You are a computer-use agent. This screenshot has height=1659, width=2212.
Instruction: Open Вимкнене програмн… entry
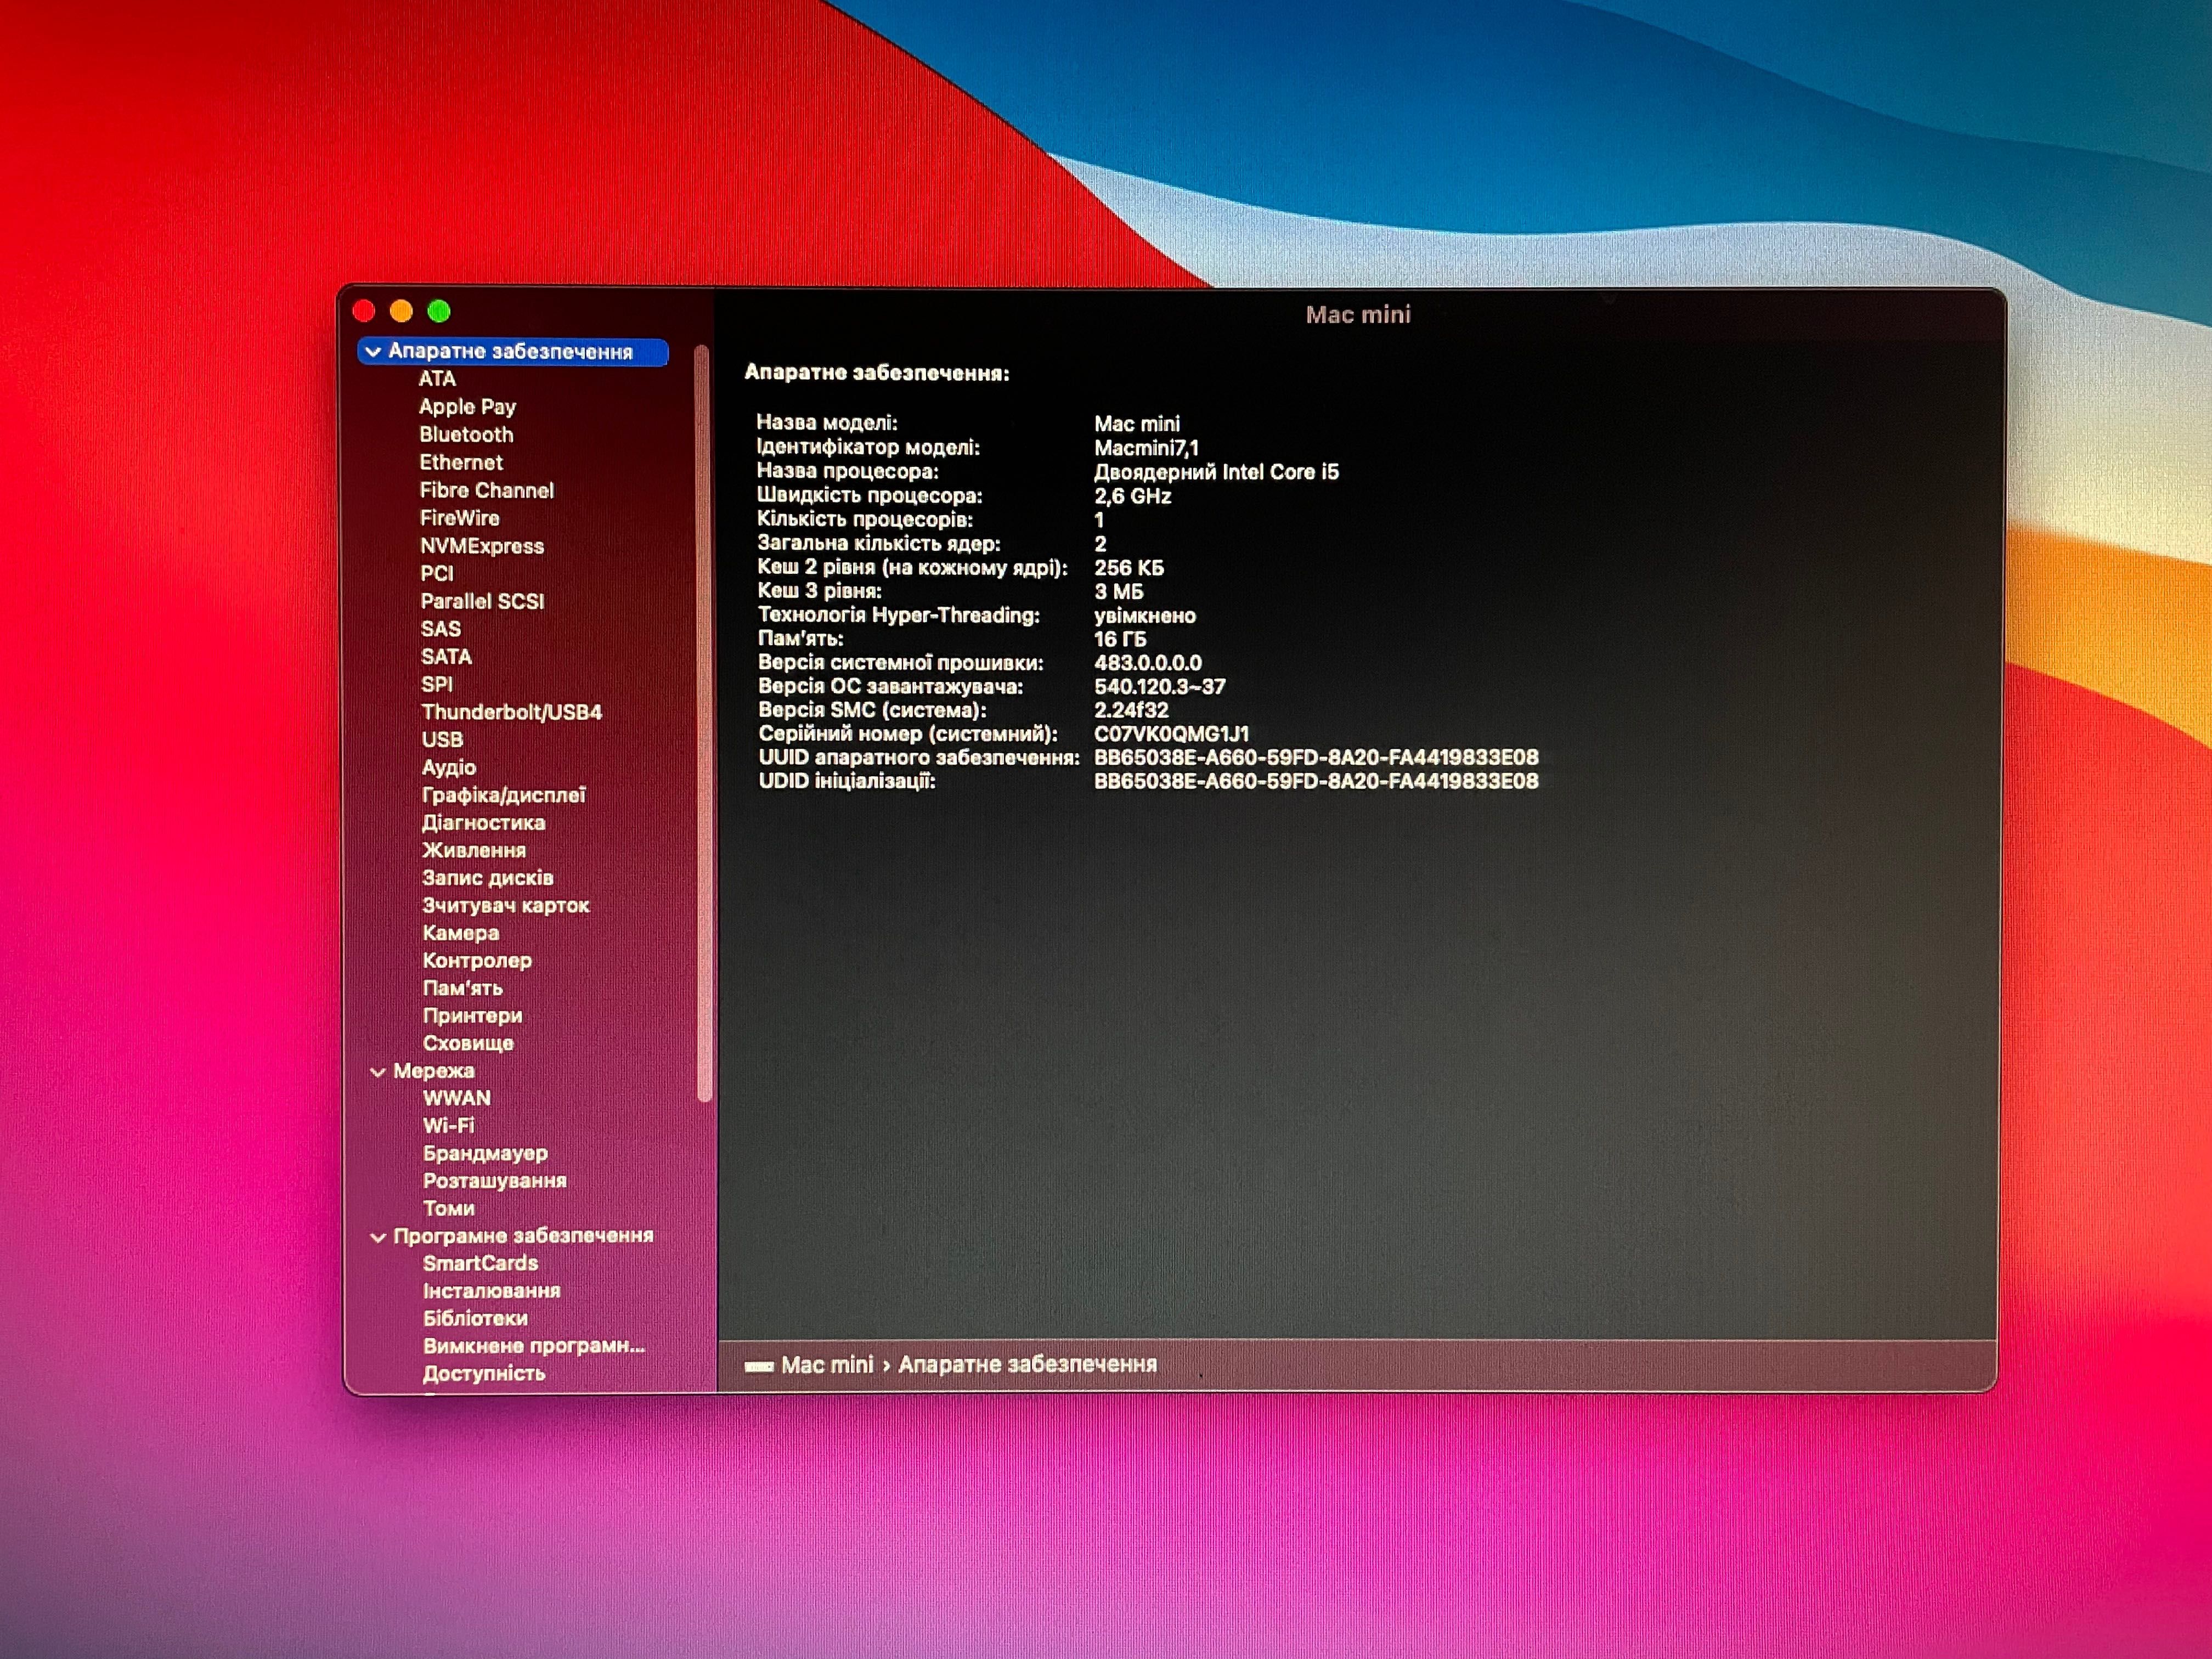(534, 1346)
